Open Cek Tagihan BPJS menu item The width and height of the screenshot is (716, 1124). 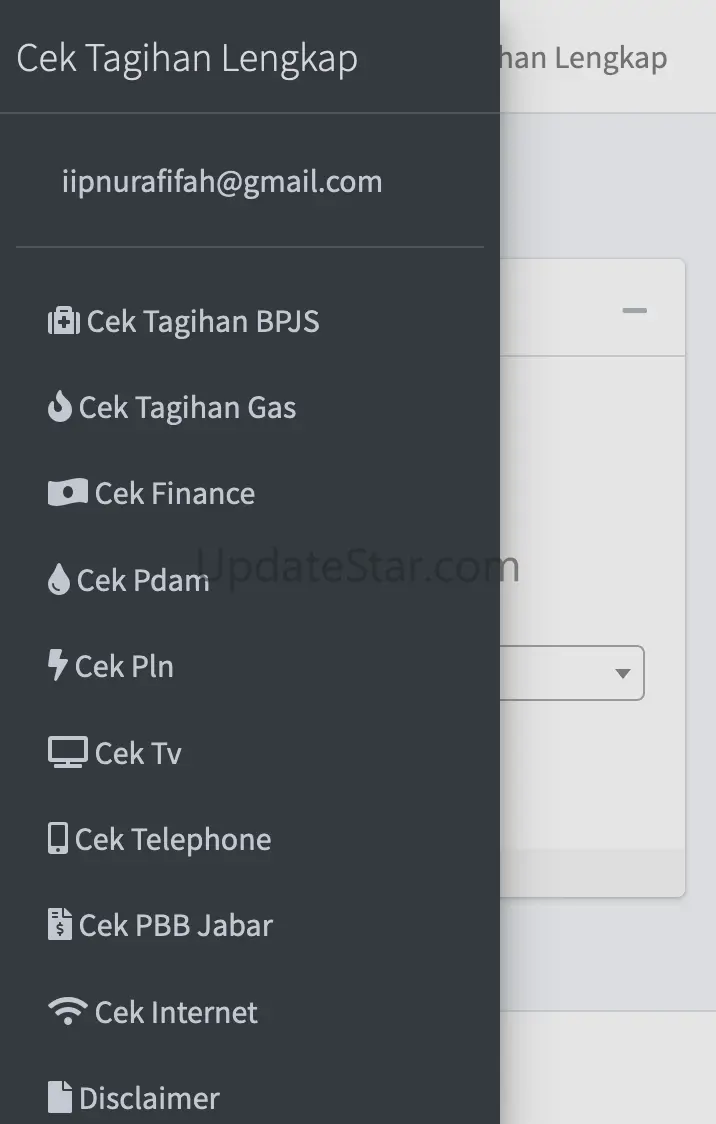point(203,322)
